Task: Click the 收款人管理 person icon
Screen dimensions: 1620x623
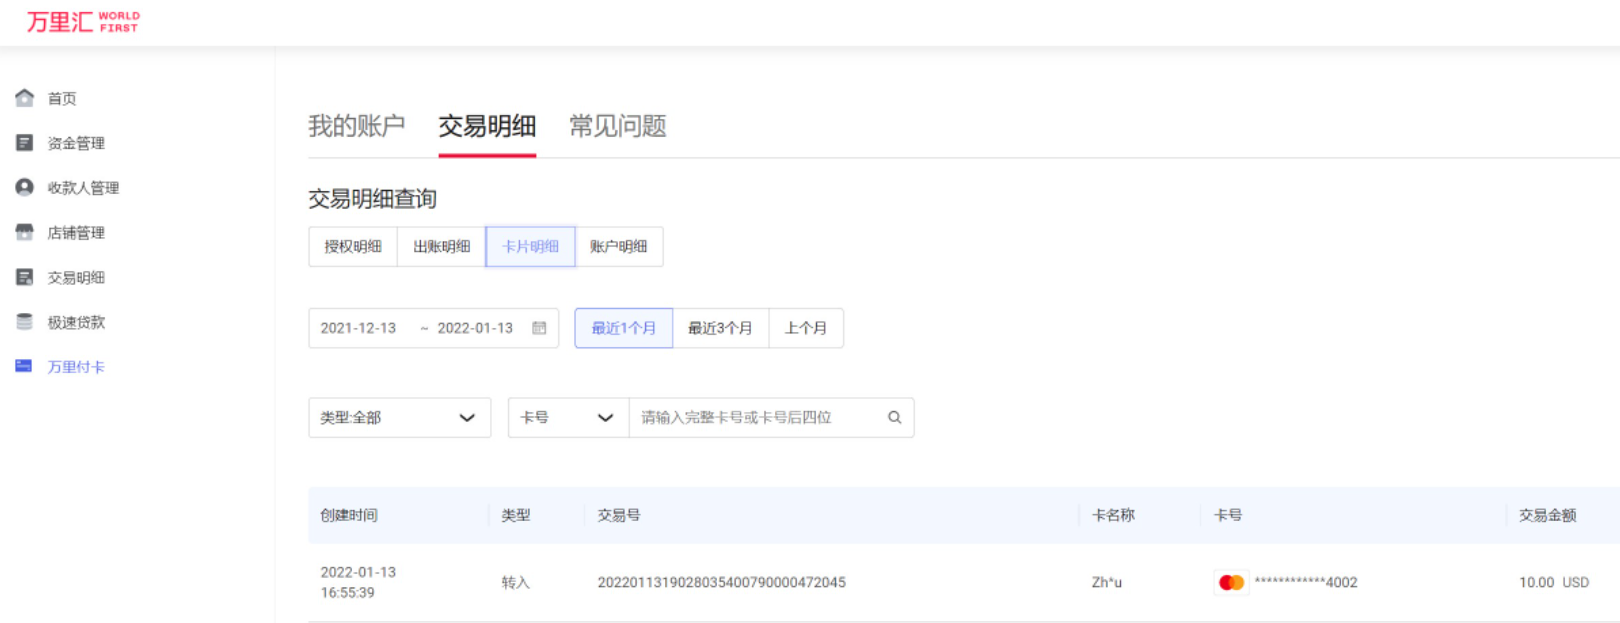Action: tap(25, 187)
